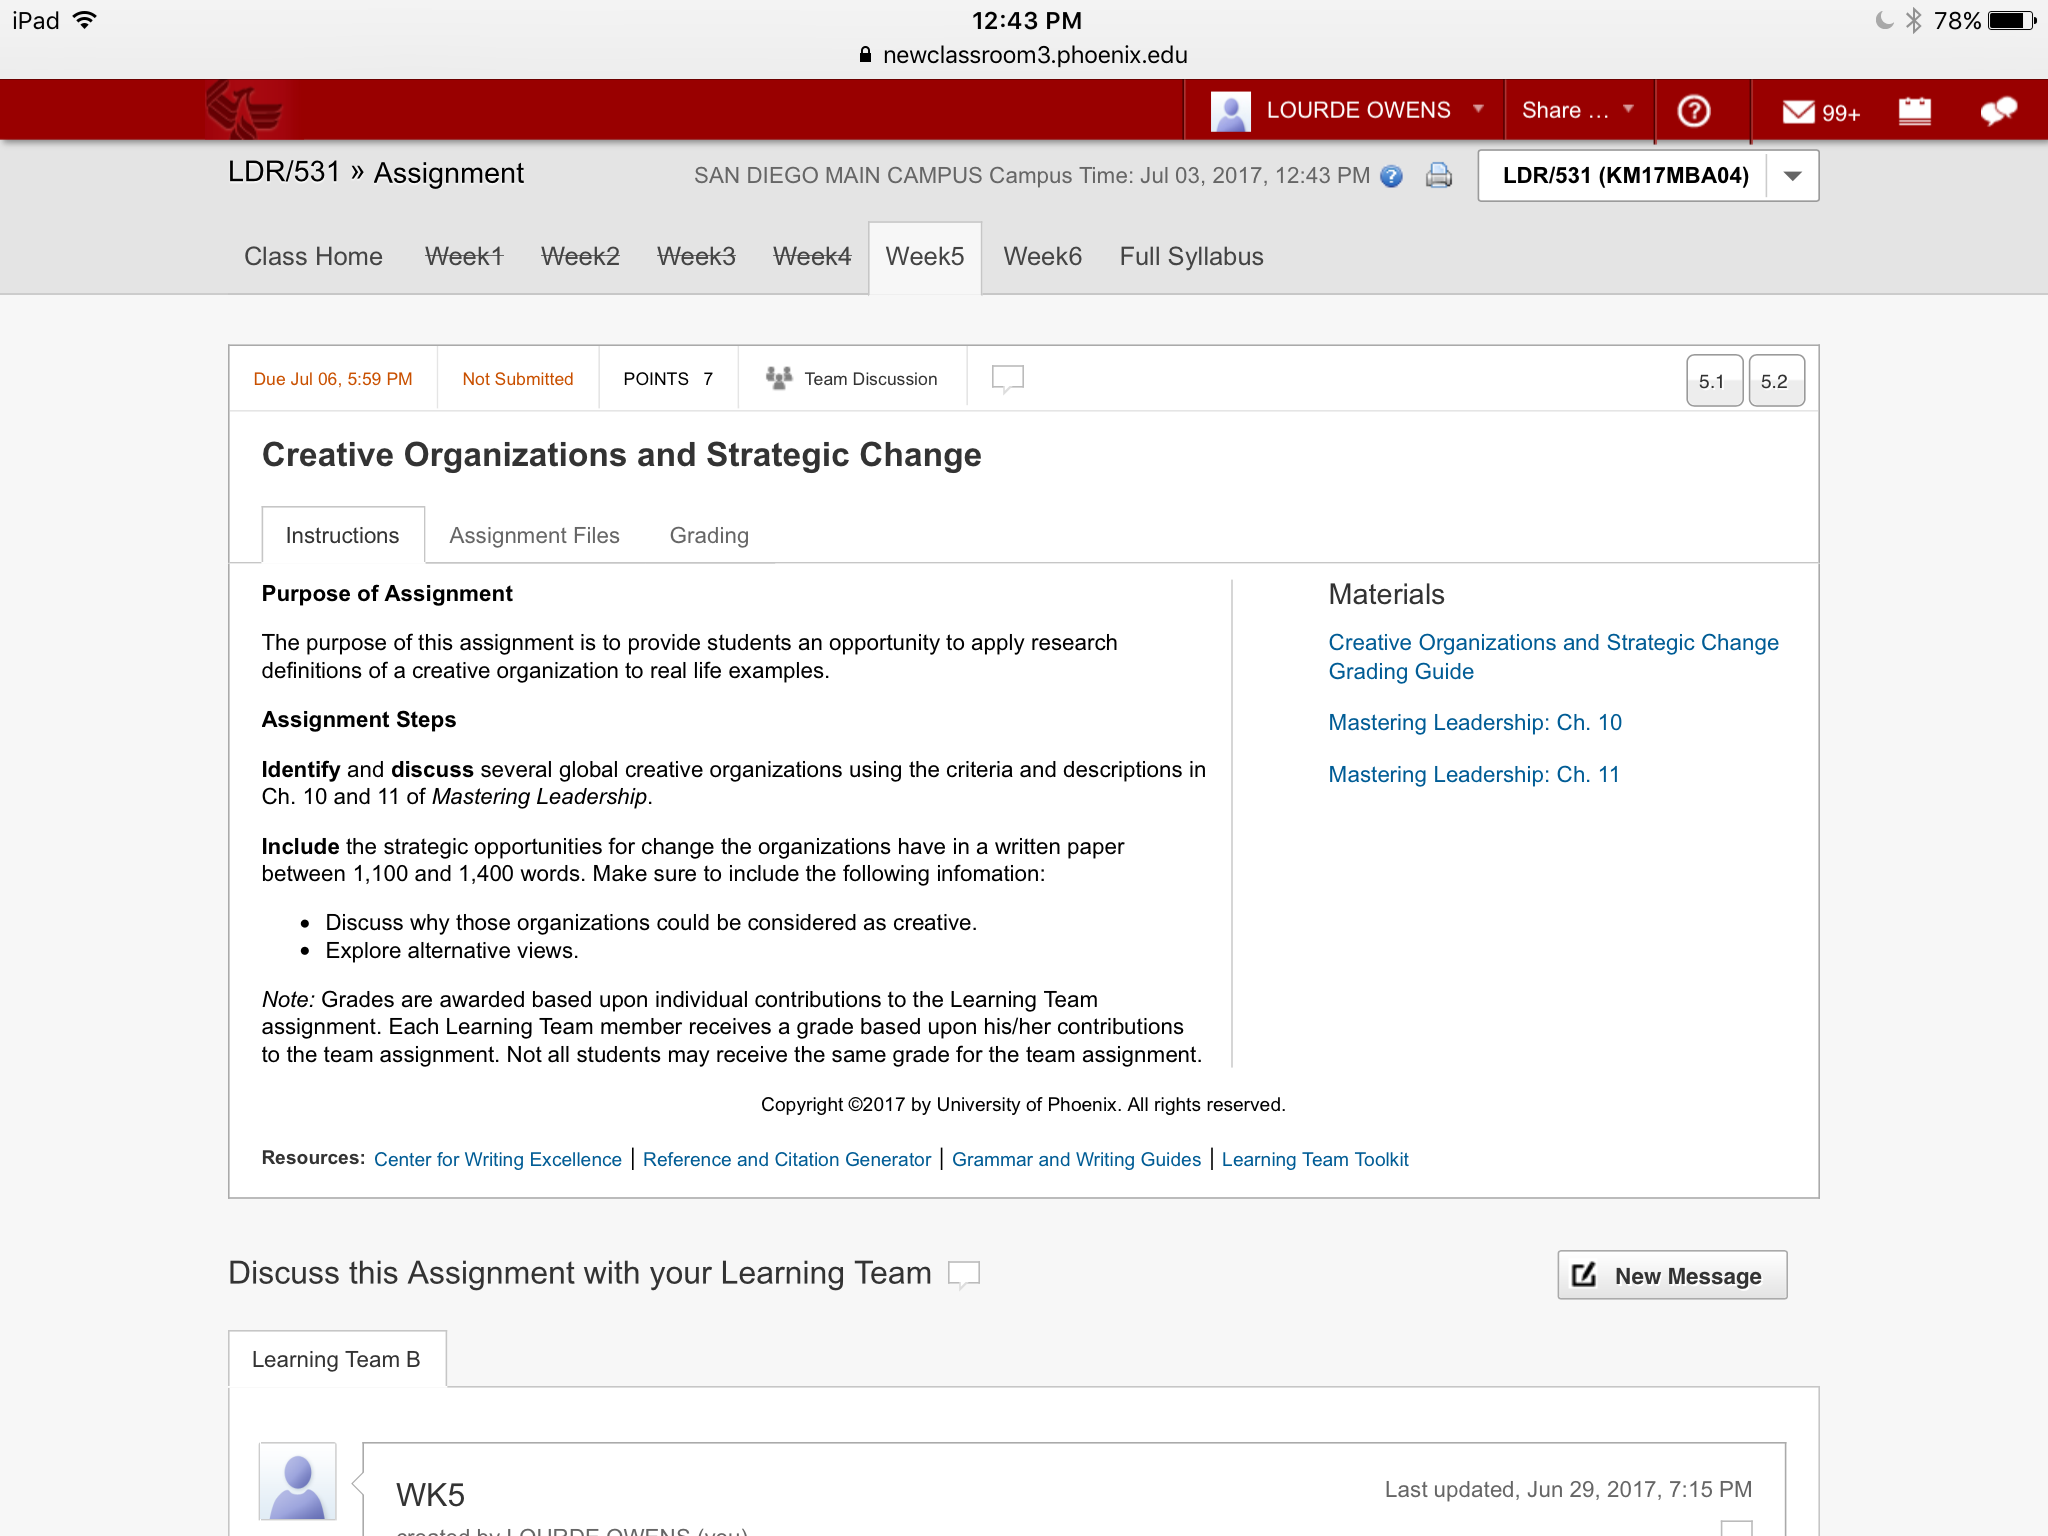
Task: Click the Team Discussion people icon
Action: (x=779, y=378)
